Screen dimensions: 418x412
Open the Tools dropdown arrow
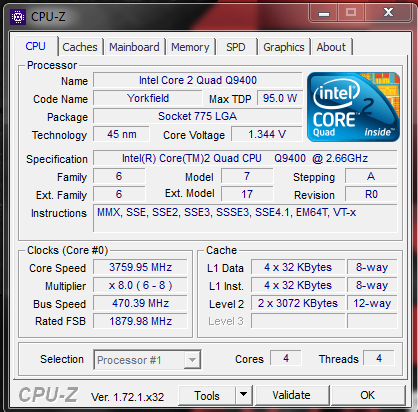244,395
